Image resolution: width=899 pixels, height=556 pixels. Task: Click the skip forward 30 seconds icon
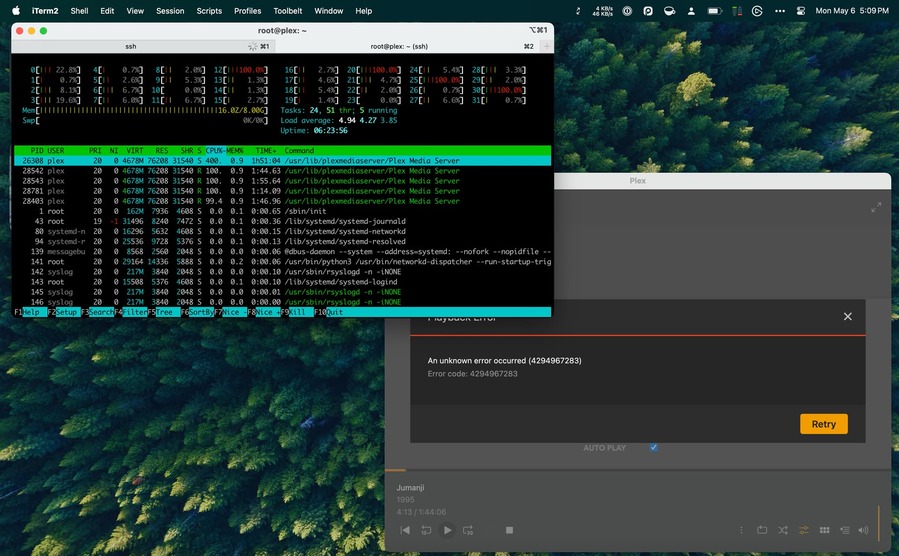pos(468,530)
